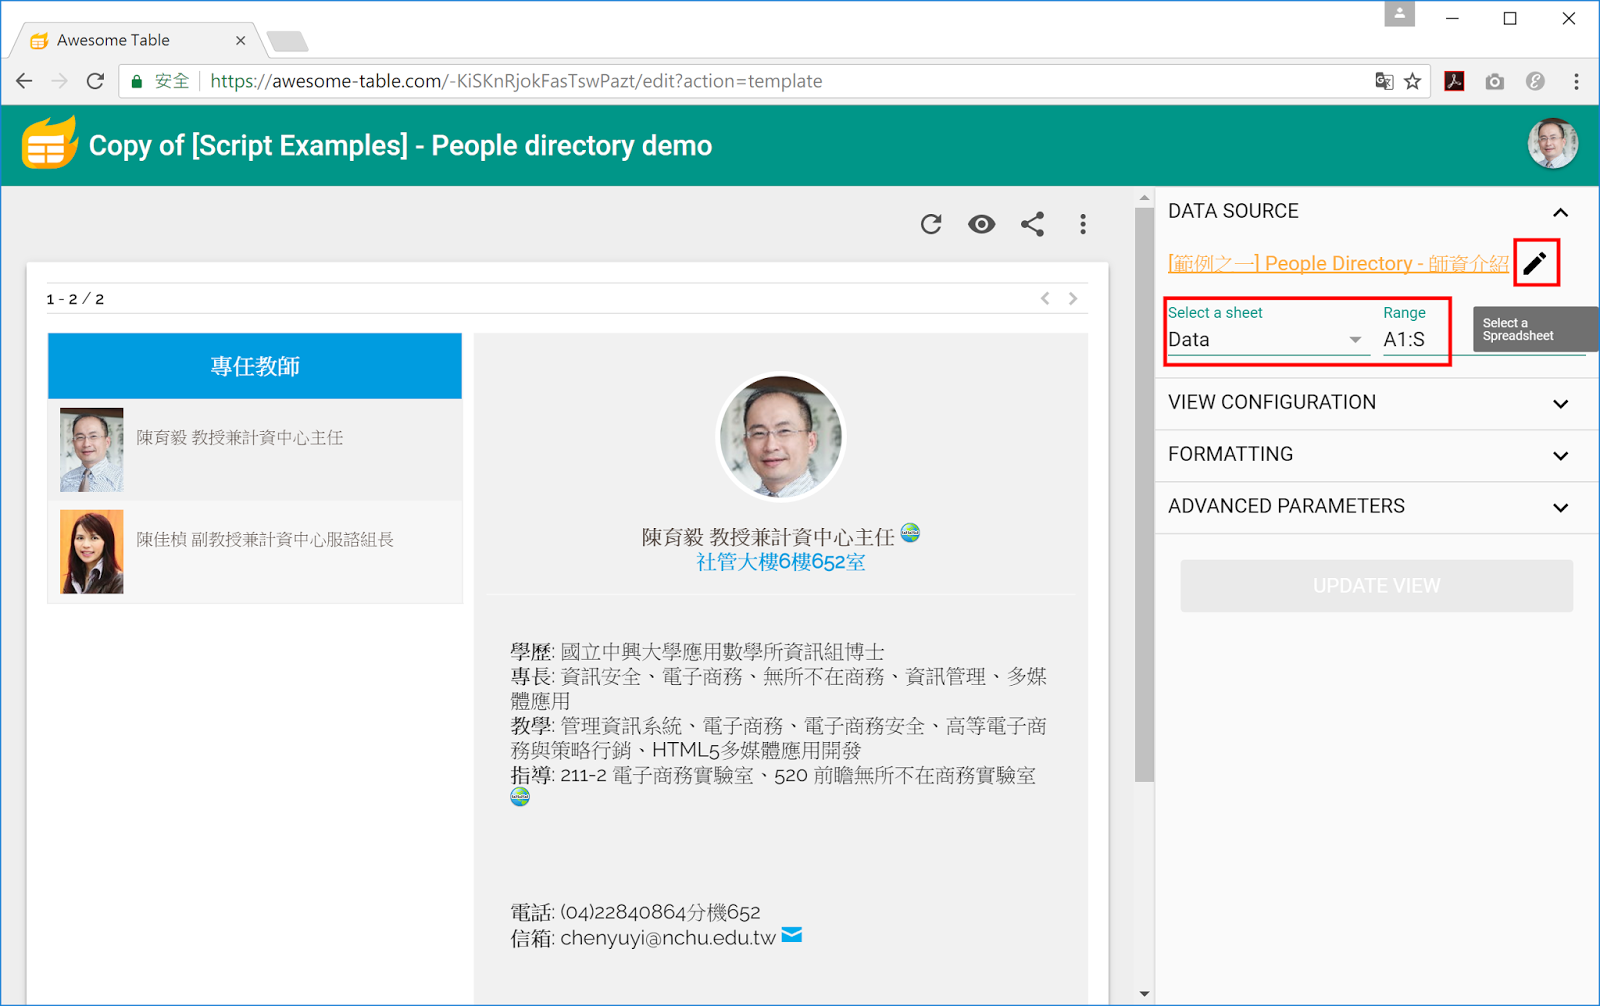This screenshot has width=1600, height=1006.
Task: Go to next page of results
Action: [1073, 298]
